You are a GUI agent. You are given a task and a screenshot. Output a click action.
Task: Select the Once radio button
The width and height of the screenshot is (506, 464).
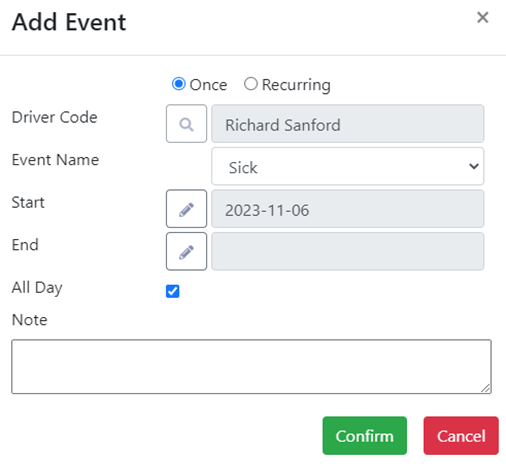tap(179, 84)
